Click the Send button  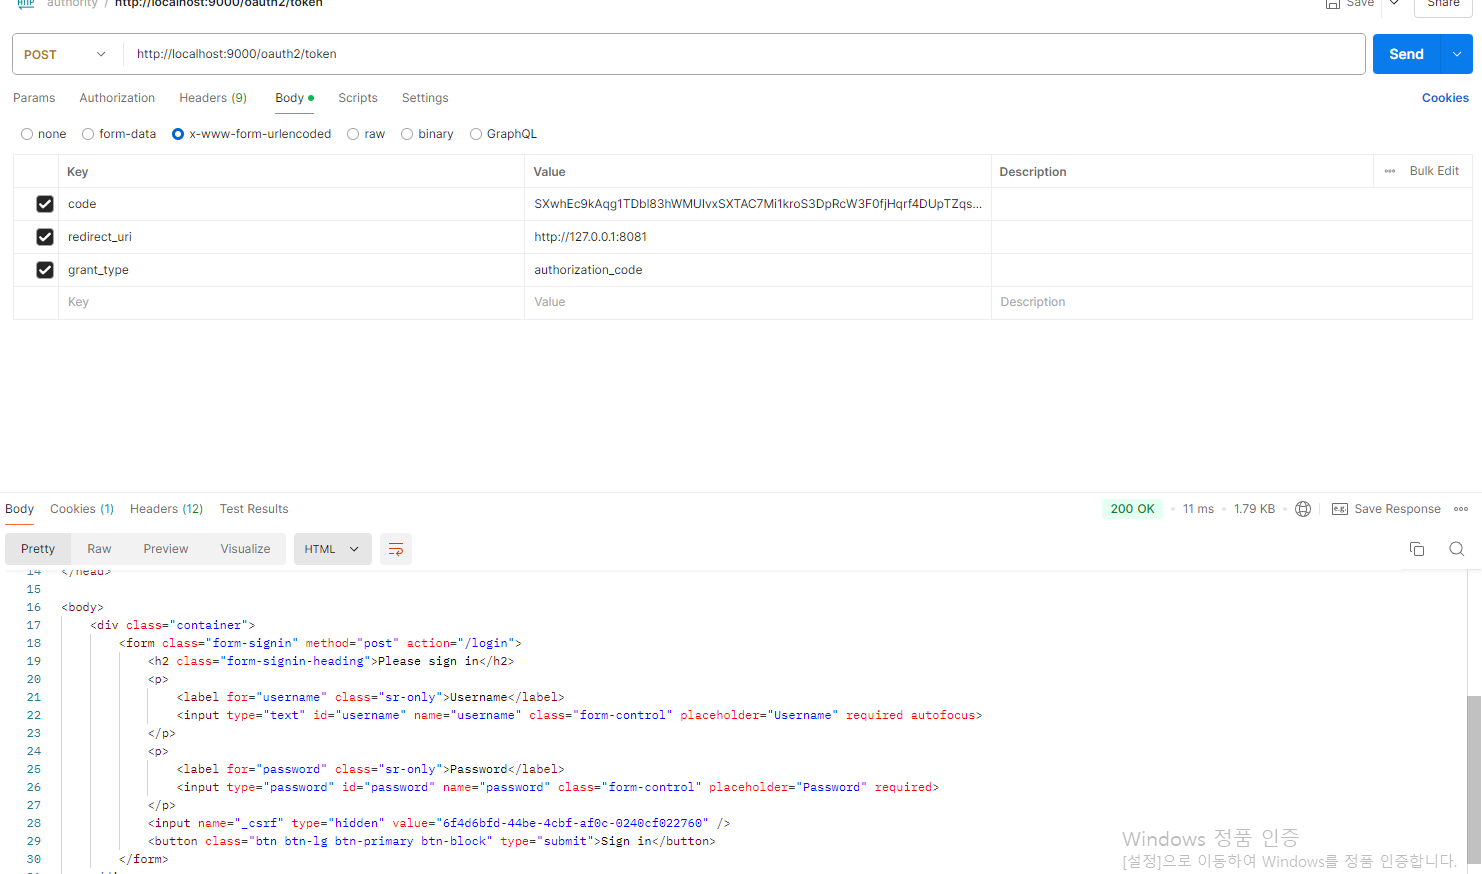point(1406,54)
